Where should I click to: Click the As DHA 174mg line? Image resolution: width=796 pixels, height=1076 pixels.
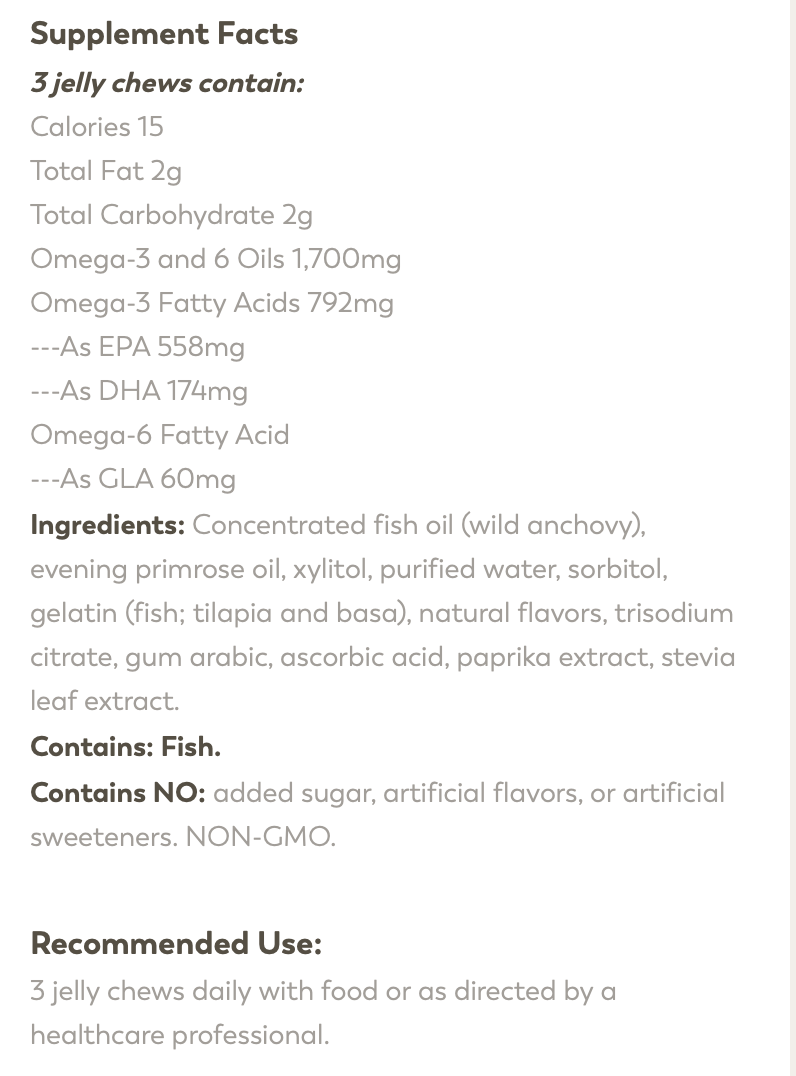coord(139,391)
